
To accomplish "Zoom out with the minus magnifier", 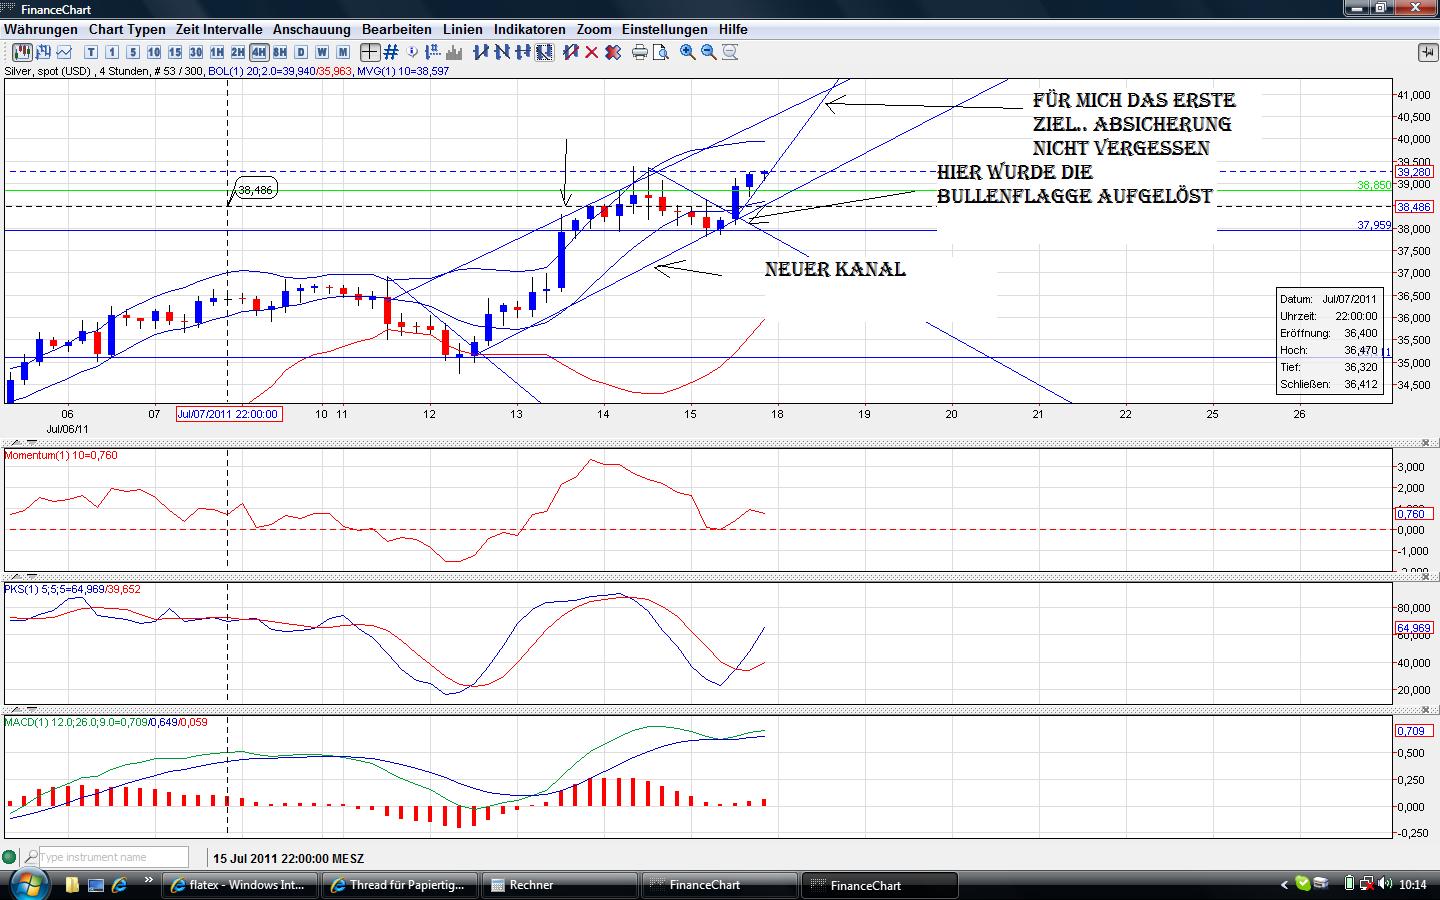I will (709, 52).
